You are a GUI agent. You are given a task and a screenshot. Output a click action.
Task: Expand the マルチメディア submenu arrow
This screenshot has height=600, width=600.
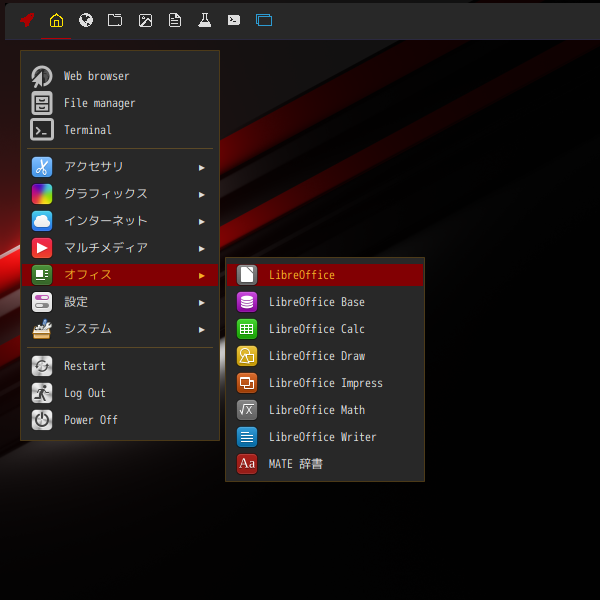[202, 249]
